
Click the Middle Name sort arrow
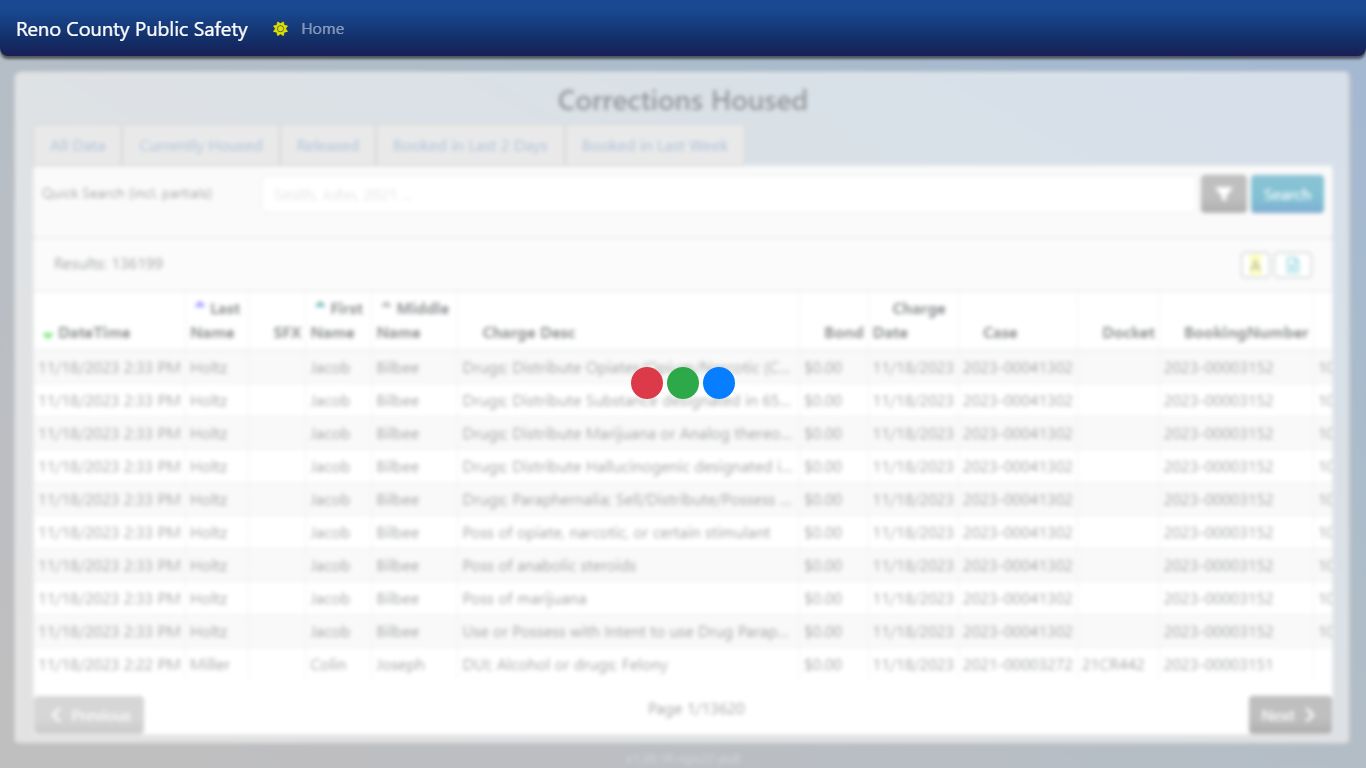coord(386,305)
